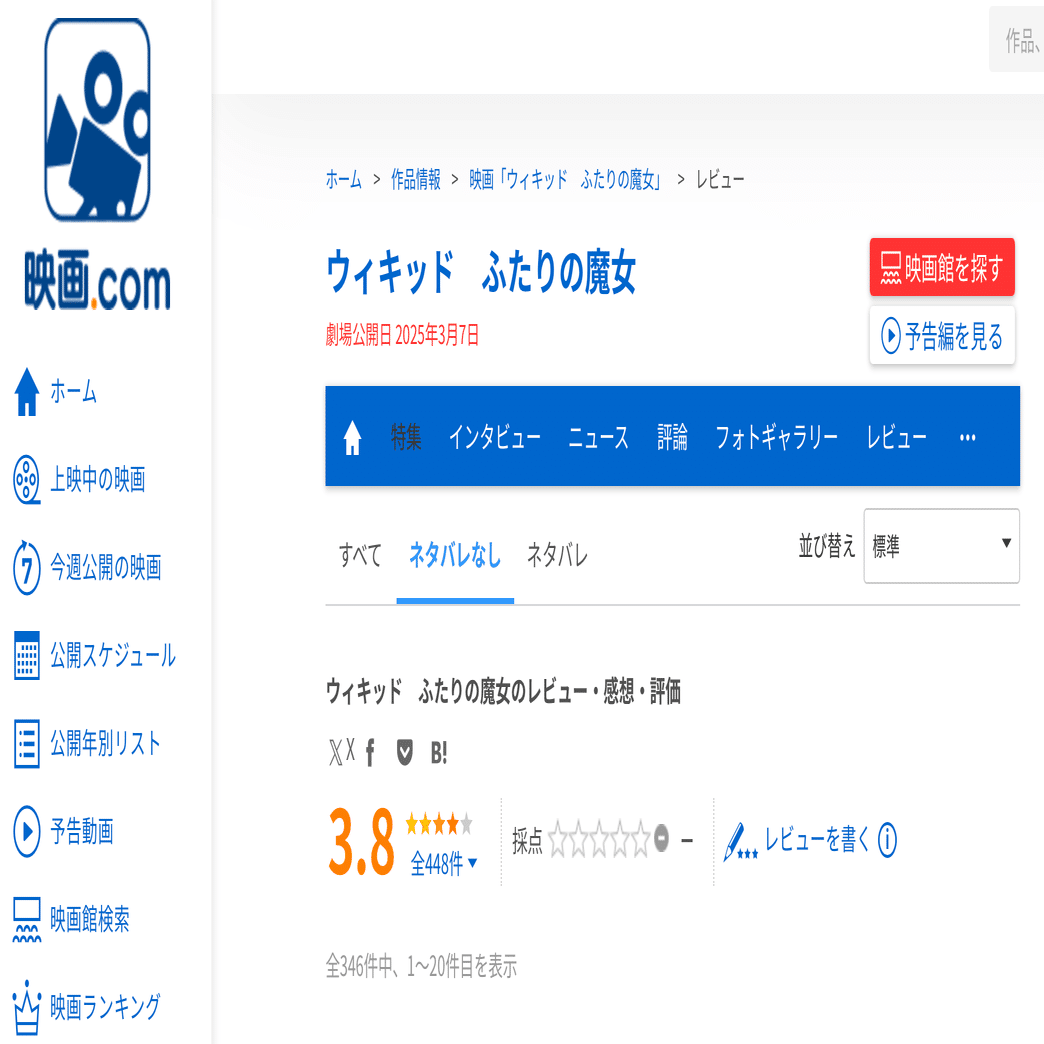1044x1044 pixels.
Task: Select the ネタバレなし review filter
Action: point(455,555)
